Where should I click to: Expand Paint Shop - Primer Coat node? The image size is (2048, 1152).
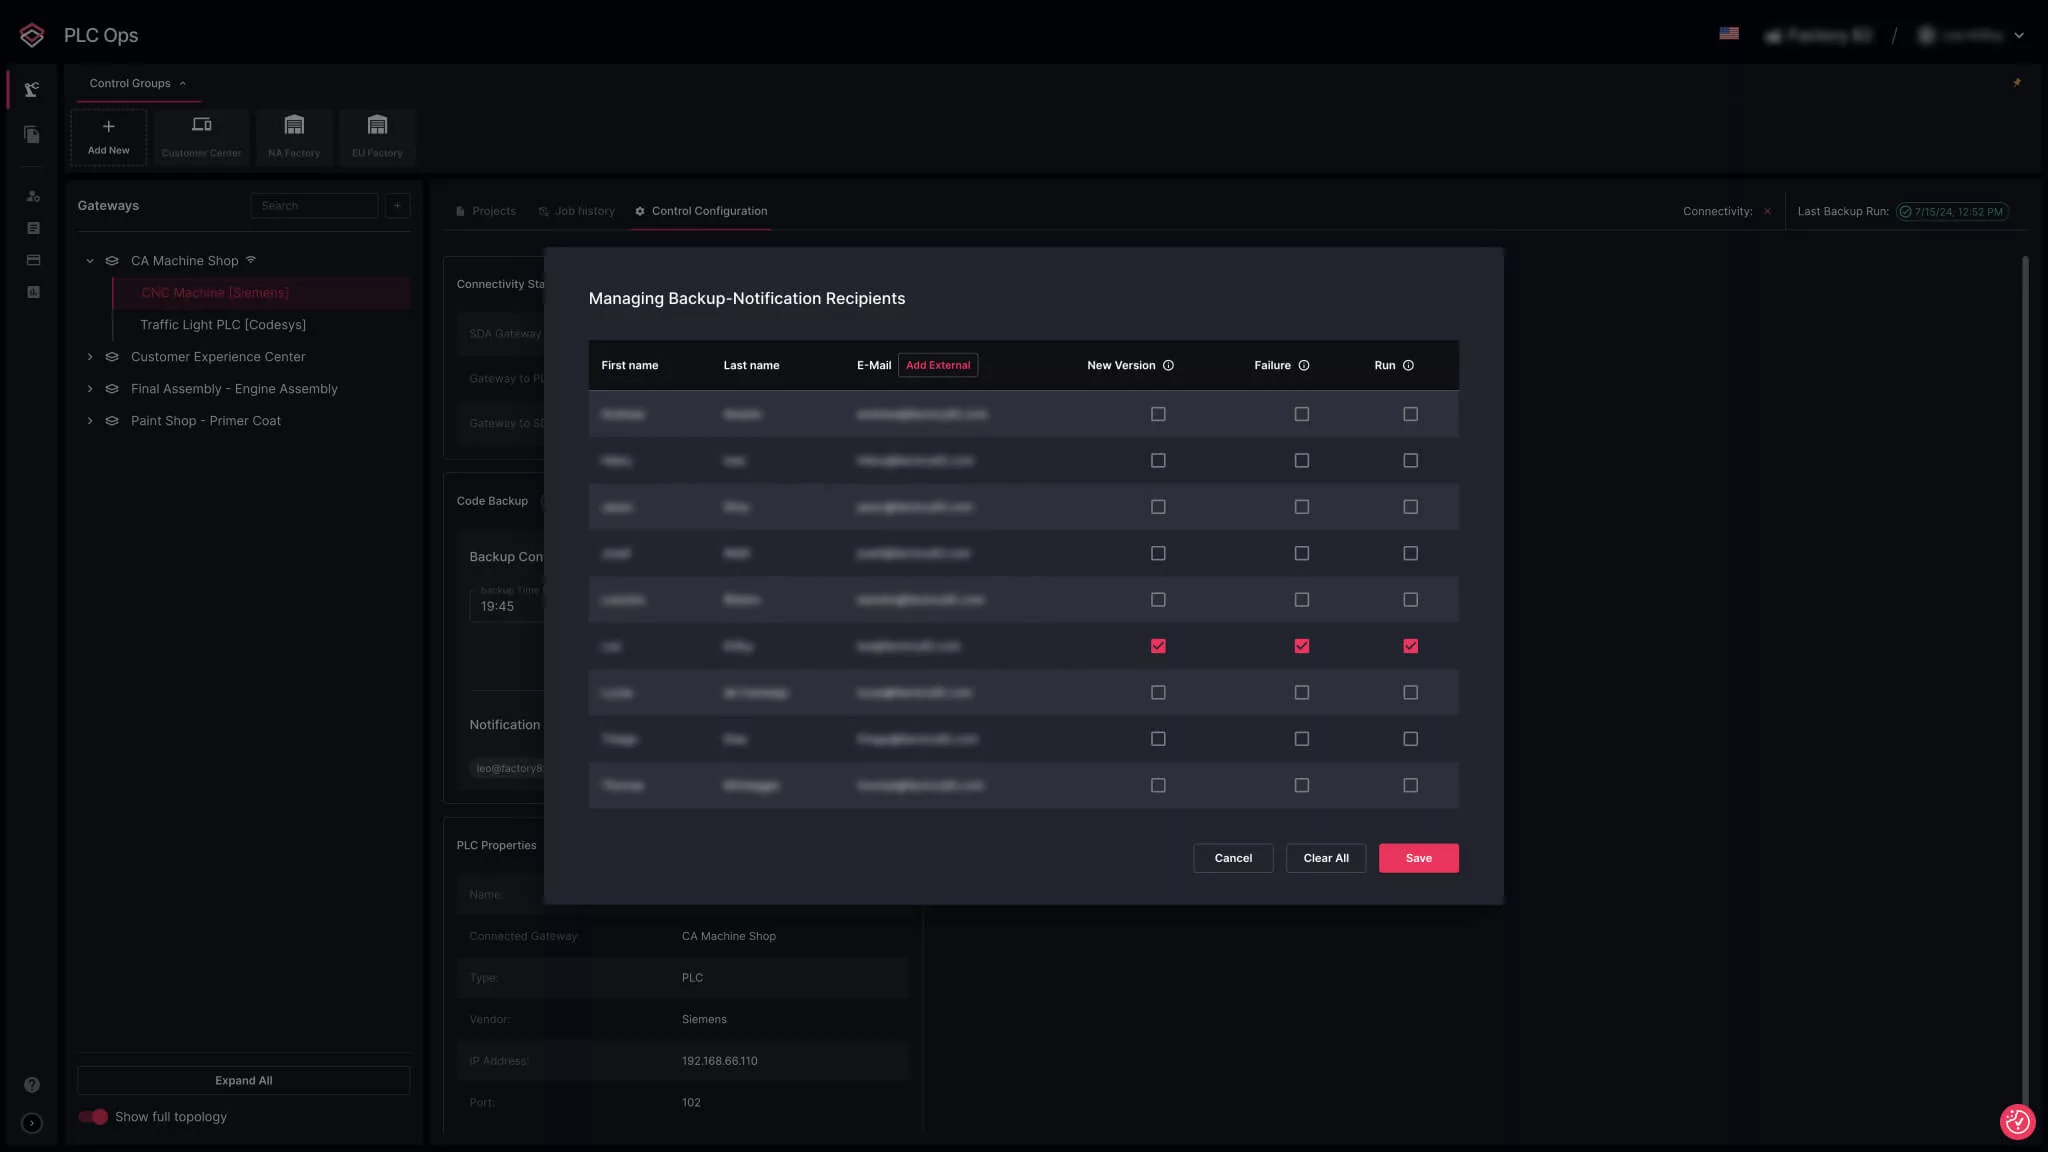(90, 421)
